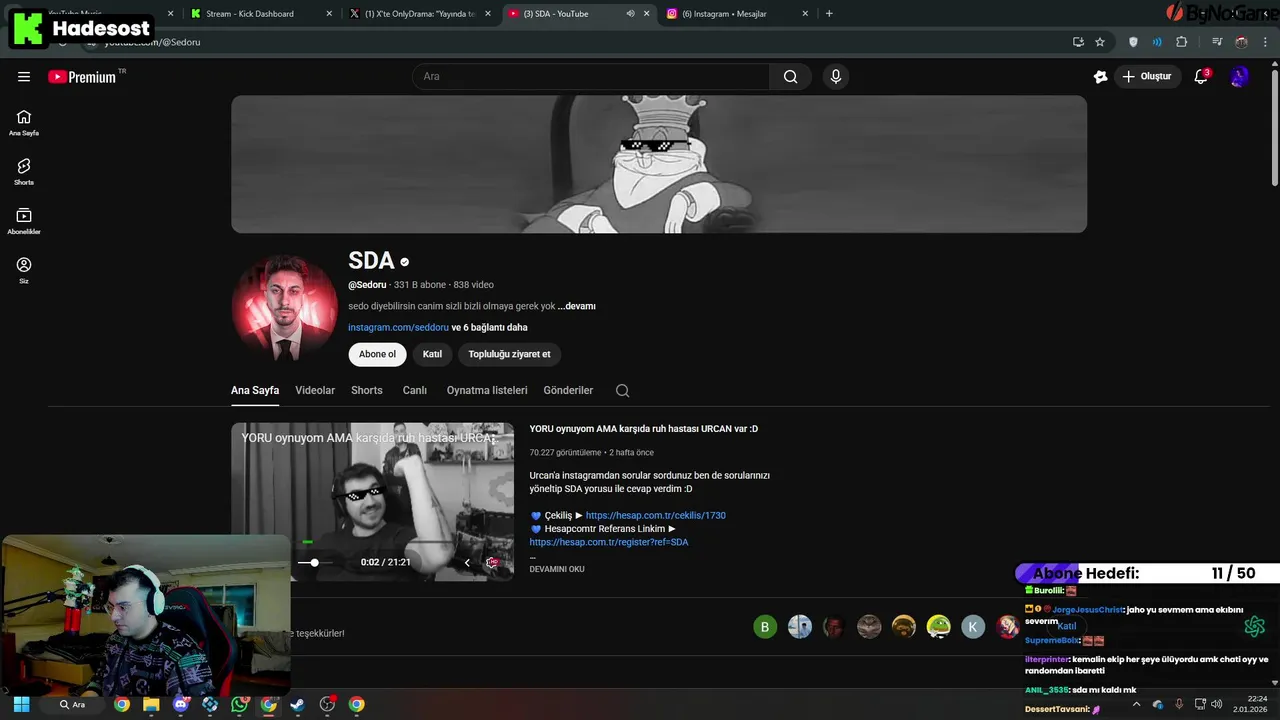This screenshot has height=720, width=1280.
Task: Go to Ana Sayfa in sidebar
Action: click(24, 123)
